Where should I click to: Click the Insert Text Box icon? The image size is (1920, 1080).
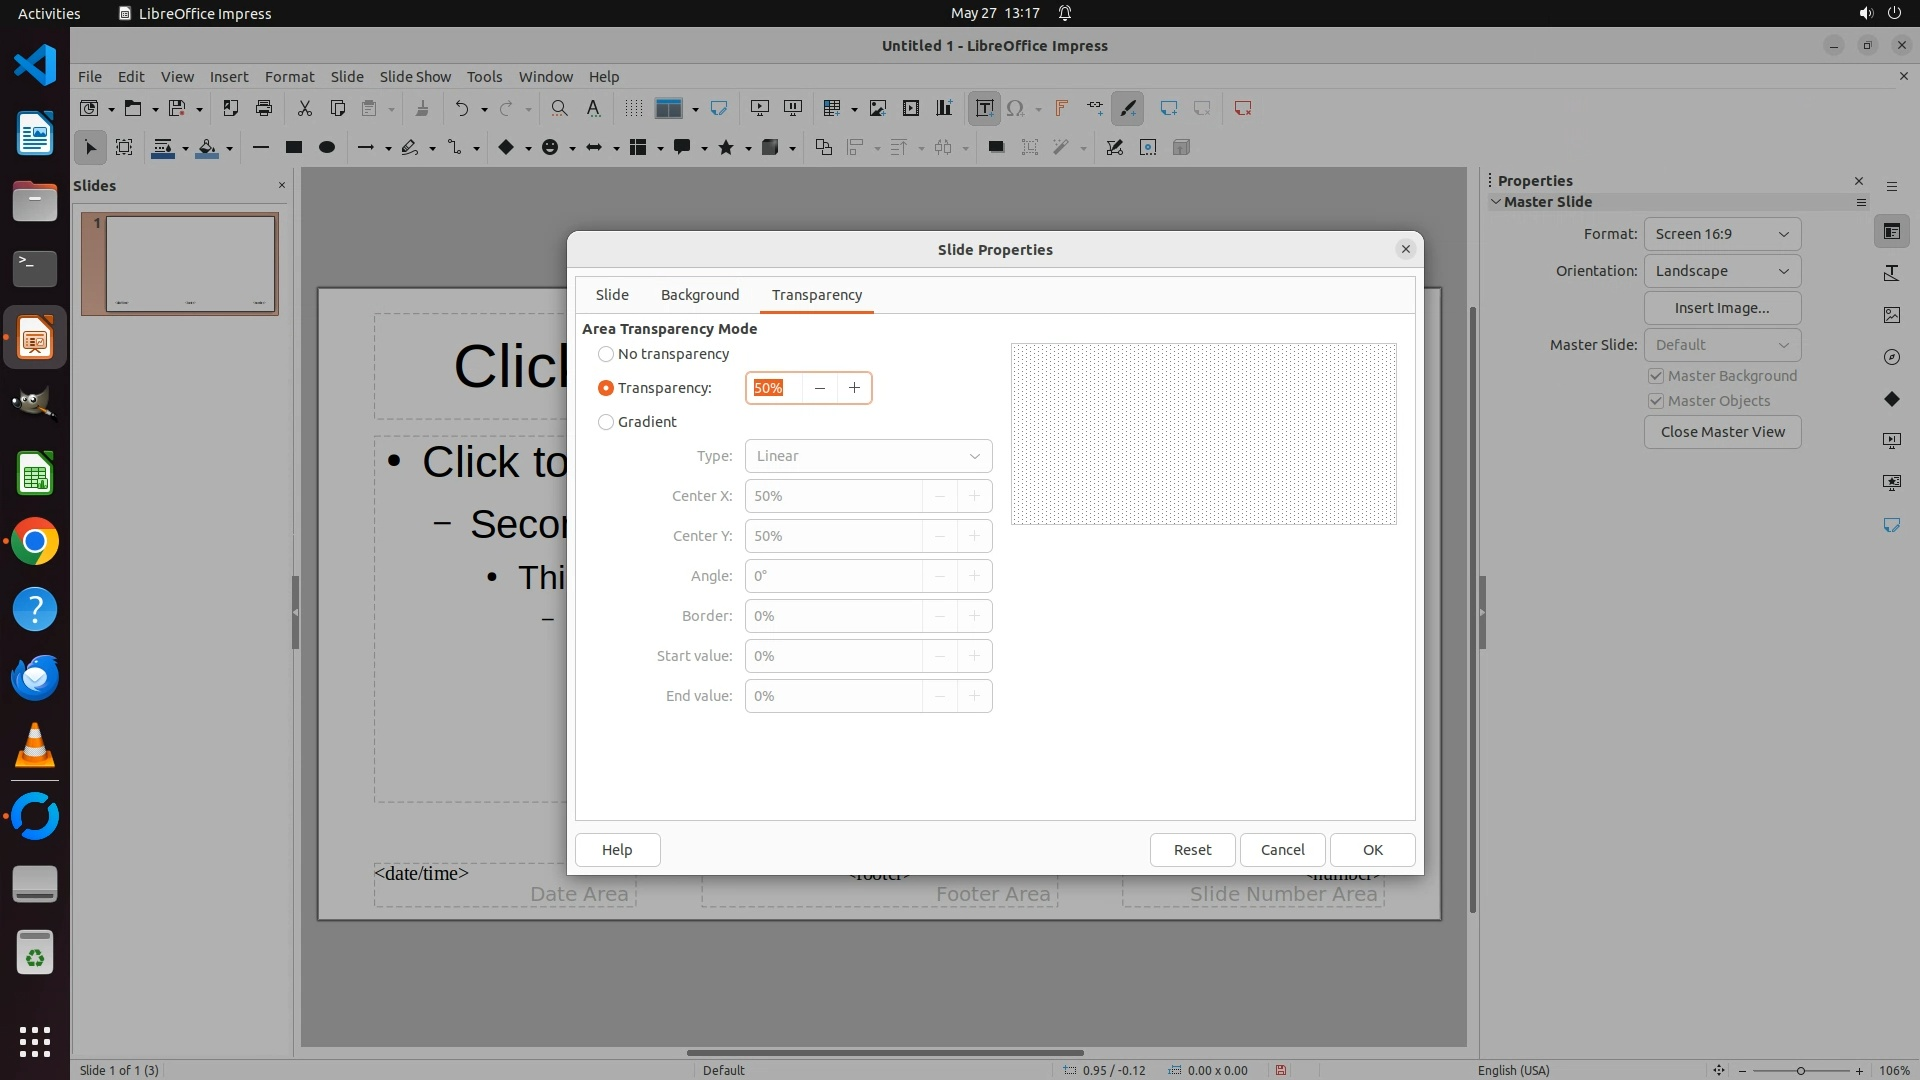pyautogui.click(x=984, y=108)
